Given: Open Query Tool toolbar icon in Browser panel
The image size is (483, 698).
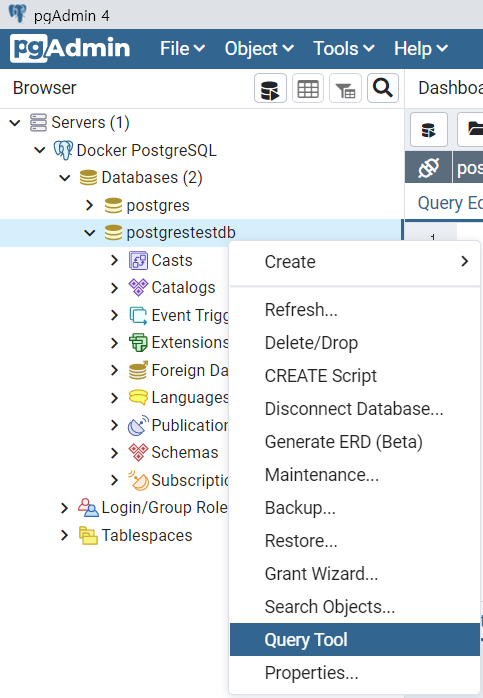Looking at the screenshot, I should (270, 88).
